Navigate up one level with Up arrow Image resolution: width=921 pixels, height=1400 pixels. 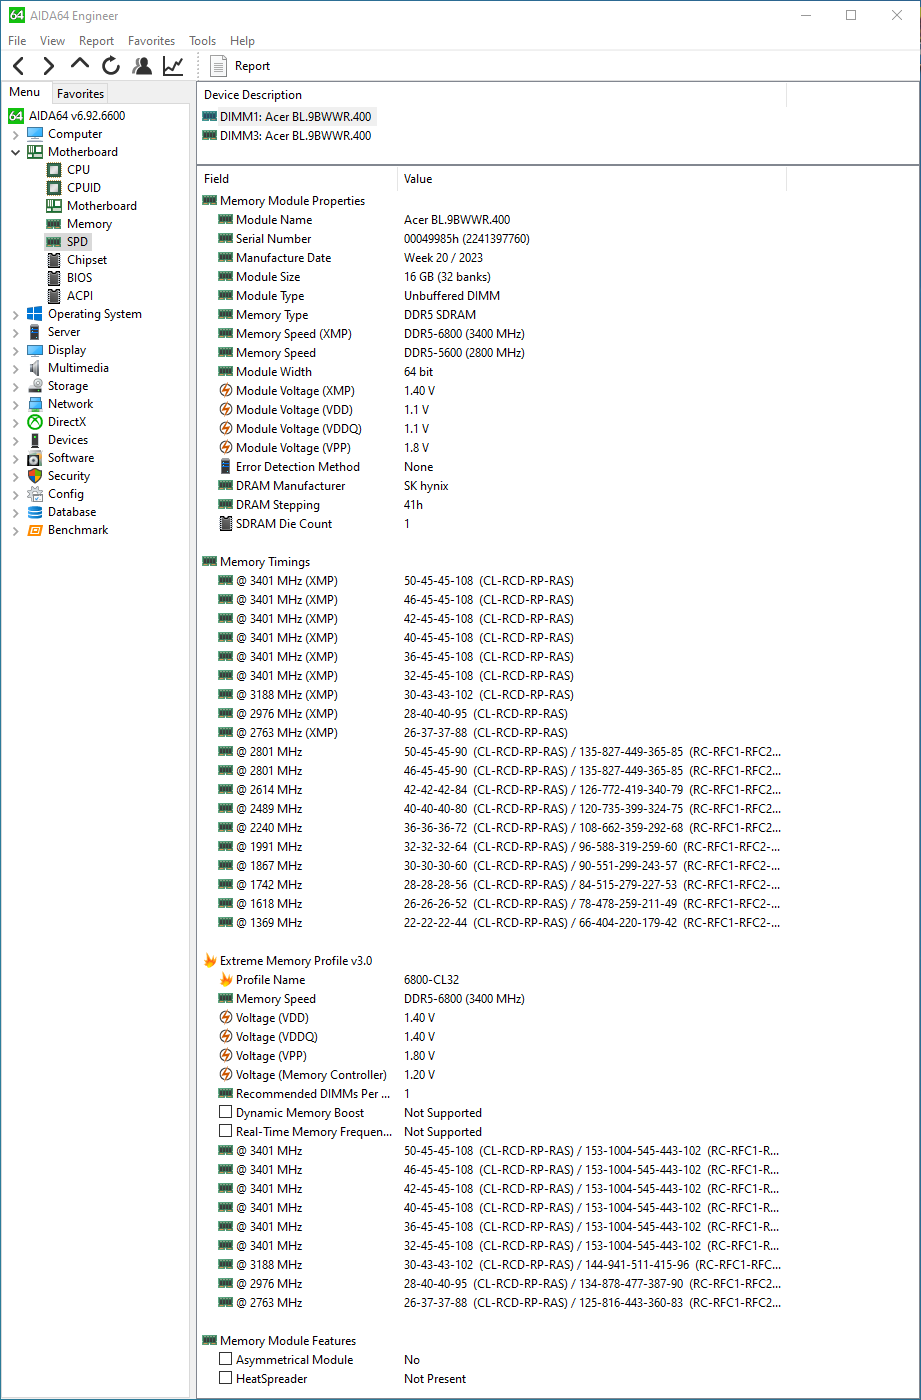[80, 65]
